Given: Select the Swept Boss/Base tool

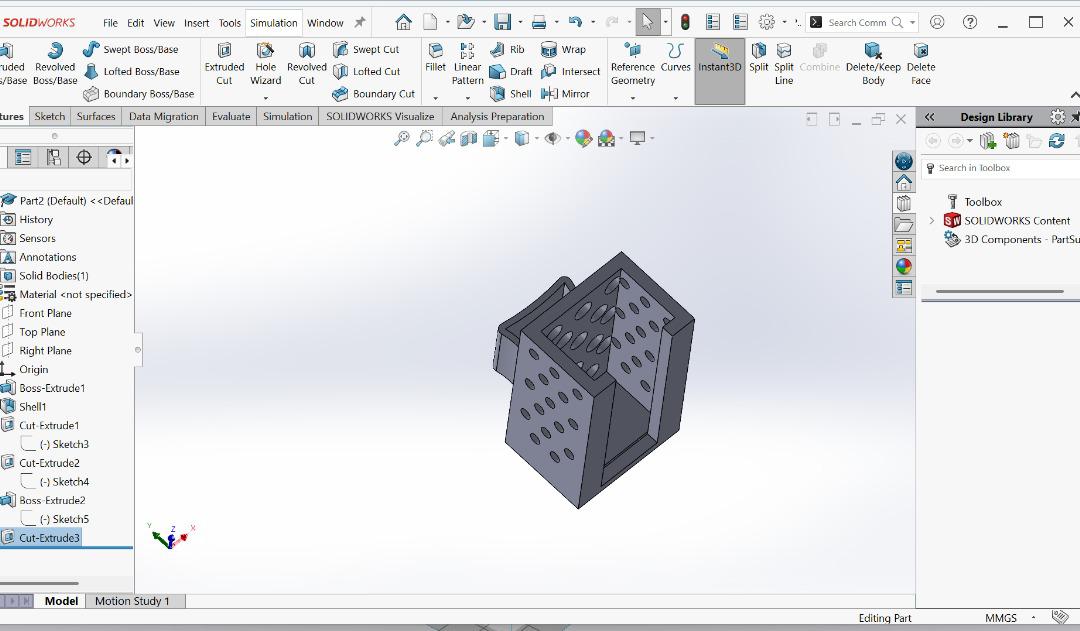Looking at the screenshot, I should pos(131,50).
